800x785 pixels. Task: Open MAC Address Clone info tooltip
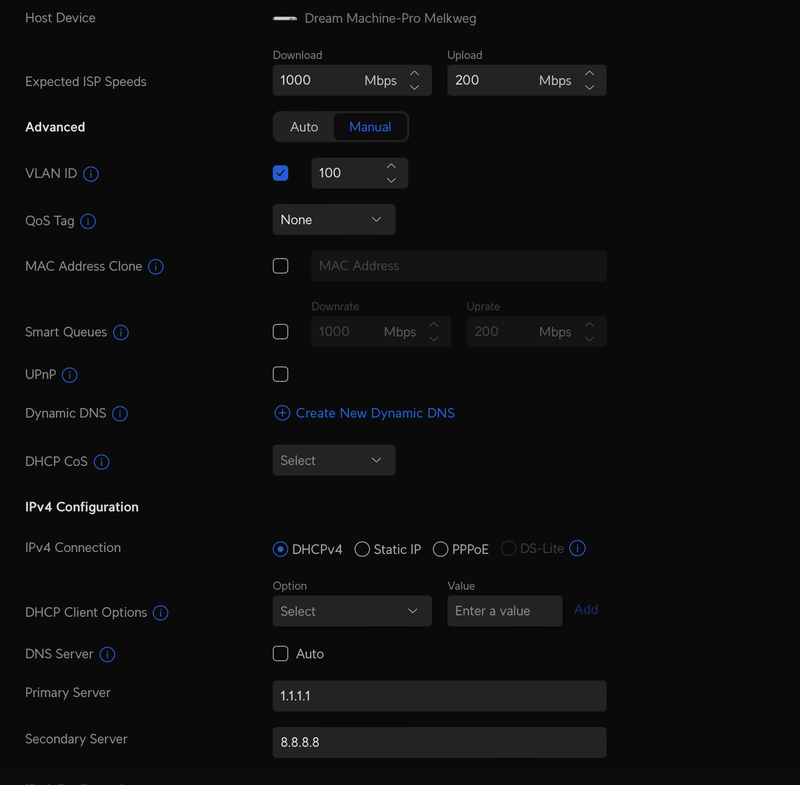pyautogui.click(x=156, y=267)
